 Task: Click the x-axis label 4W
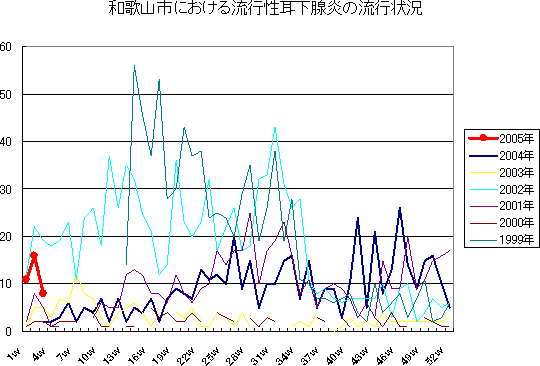pos(39,354)
